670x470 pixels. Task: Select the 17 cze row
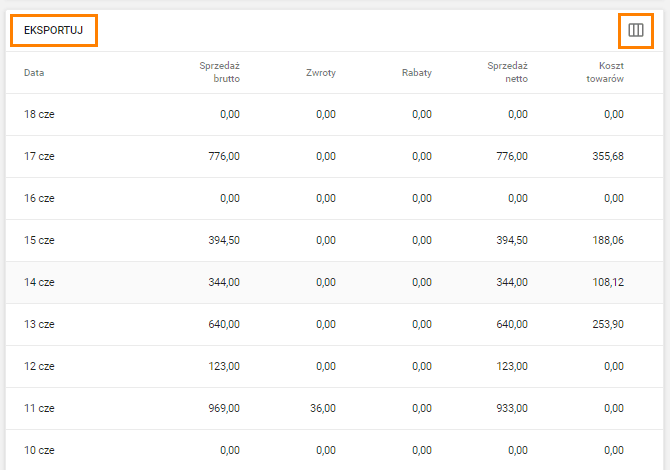(x=40, y=157)
